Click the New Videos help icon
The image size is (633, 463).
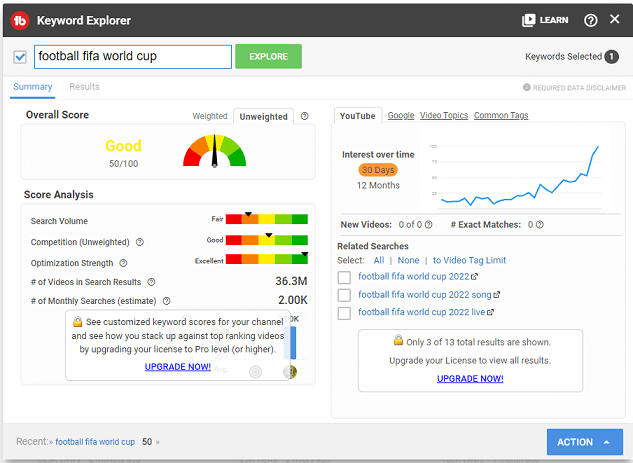tap(429, 224)
